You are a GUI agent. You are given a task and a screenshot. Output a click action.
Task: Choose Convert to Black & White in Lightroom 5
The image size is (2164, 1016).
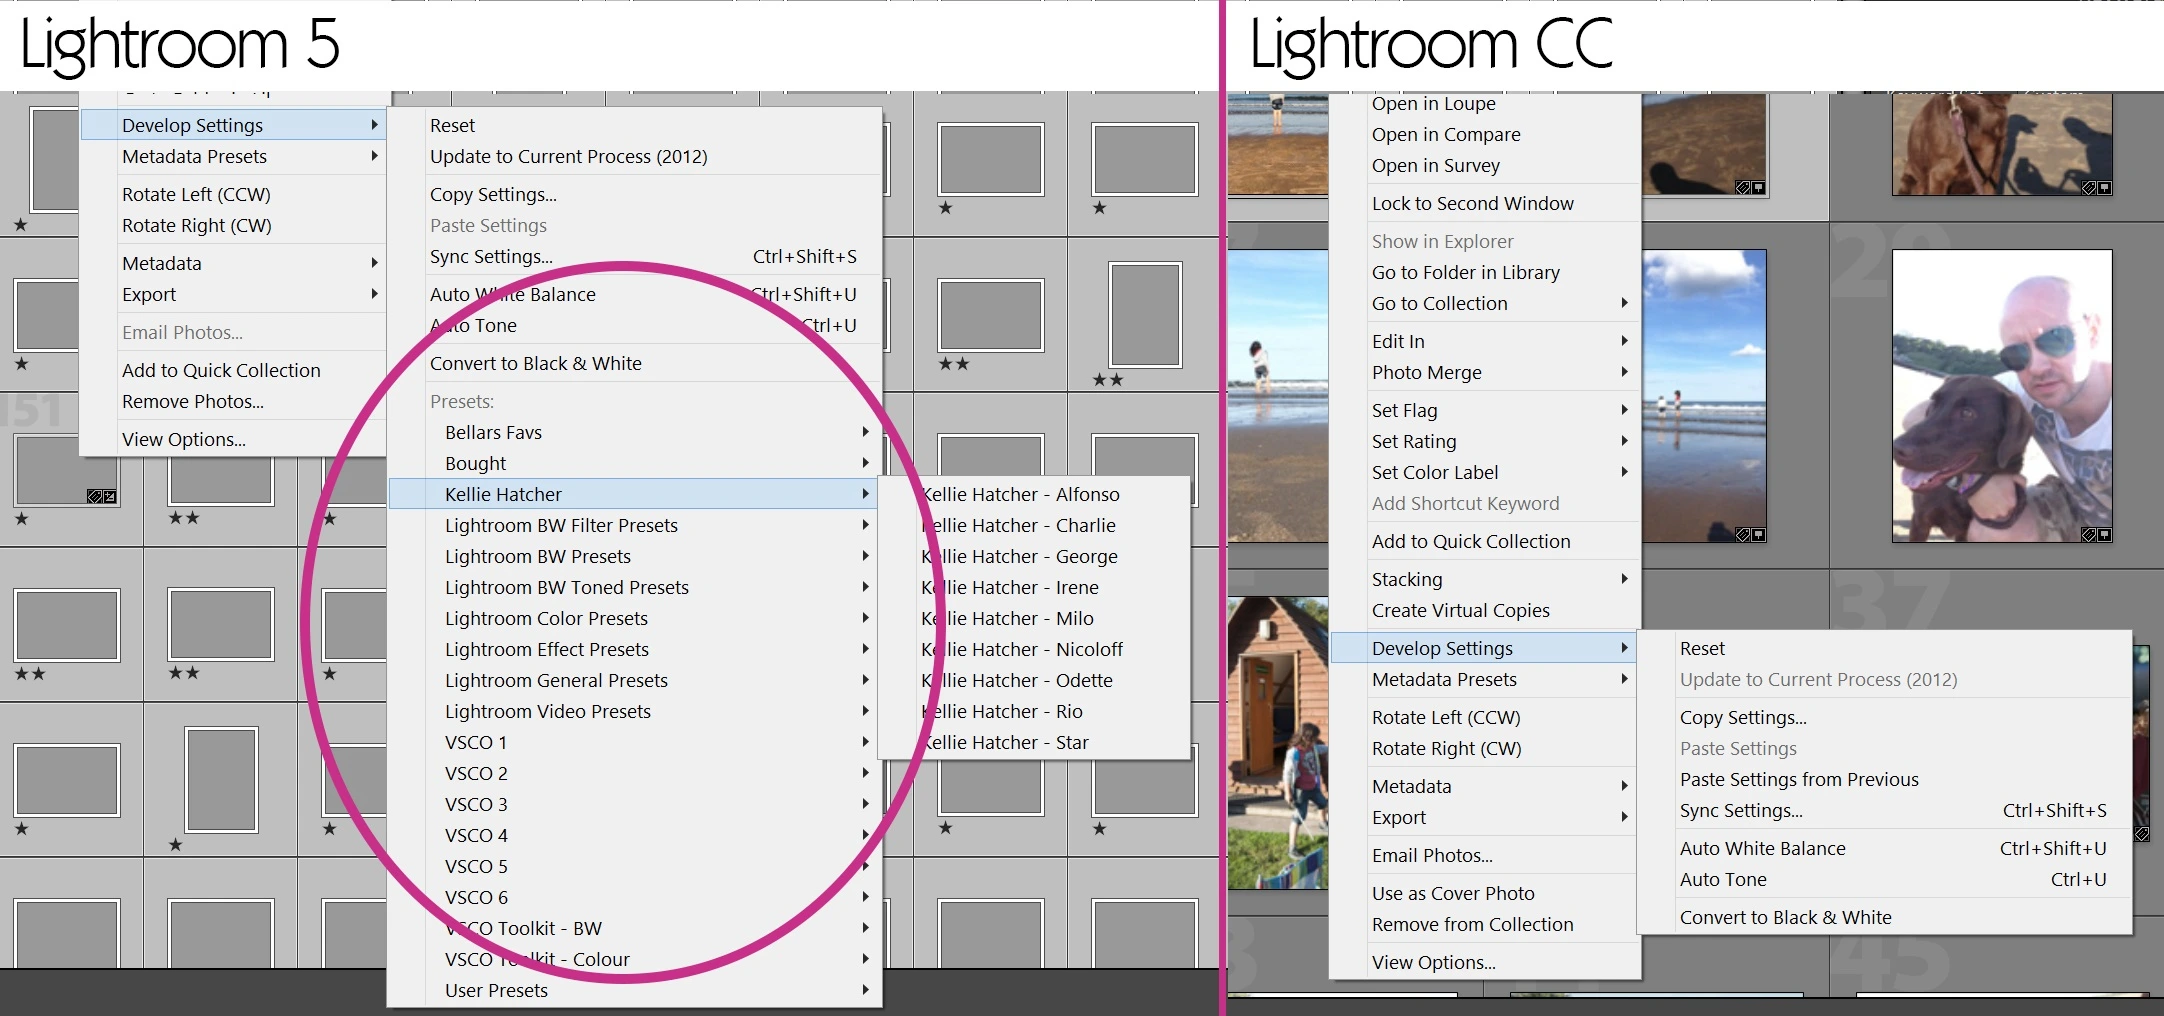click(x=635, y=363)
